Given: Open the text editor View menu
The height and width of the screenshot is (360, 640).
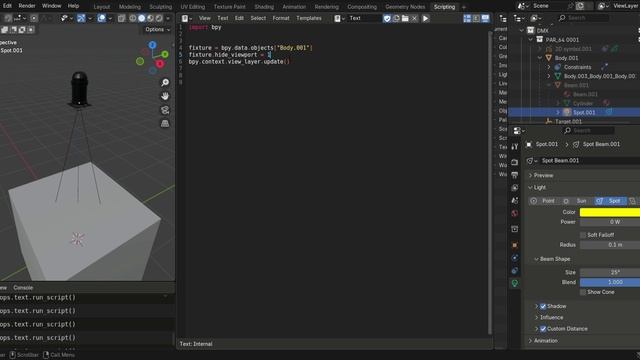Looking at the screenshot, I should point(204,18).
